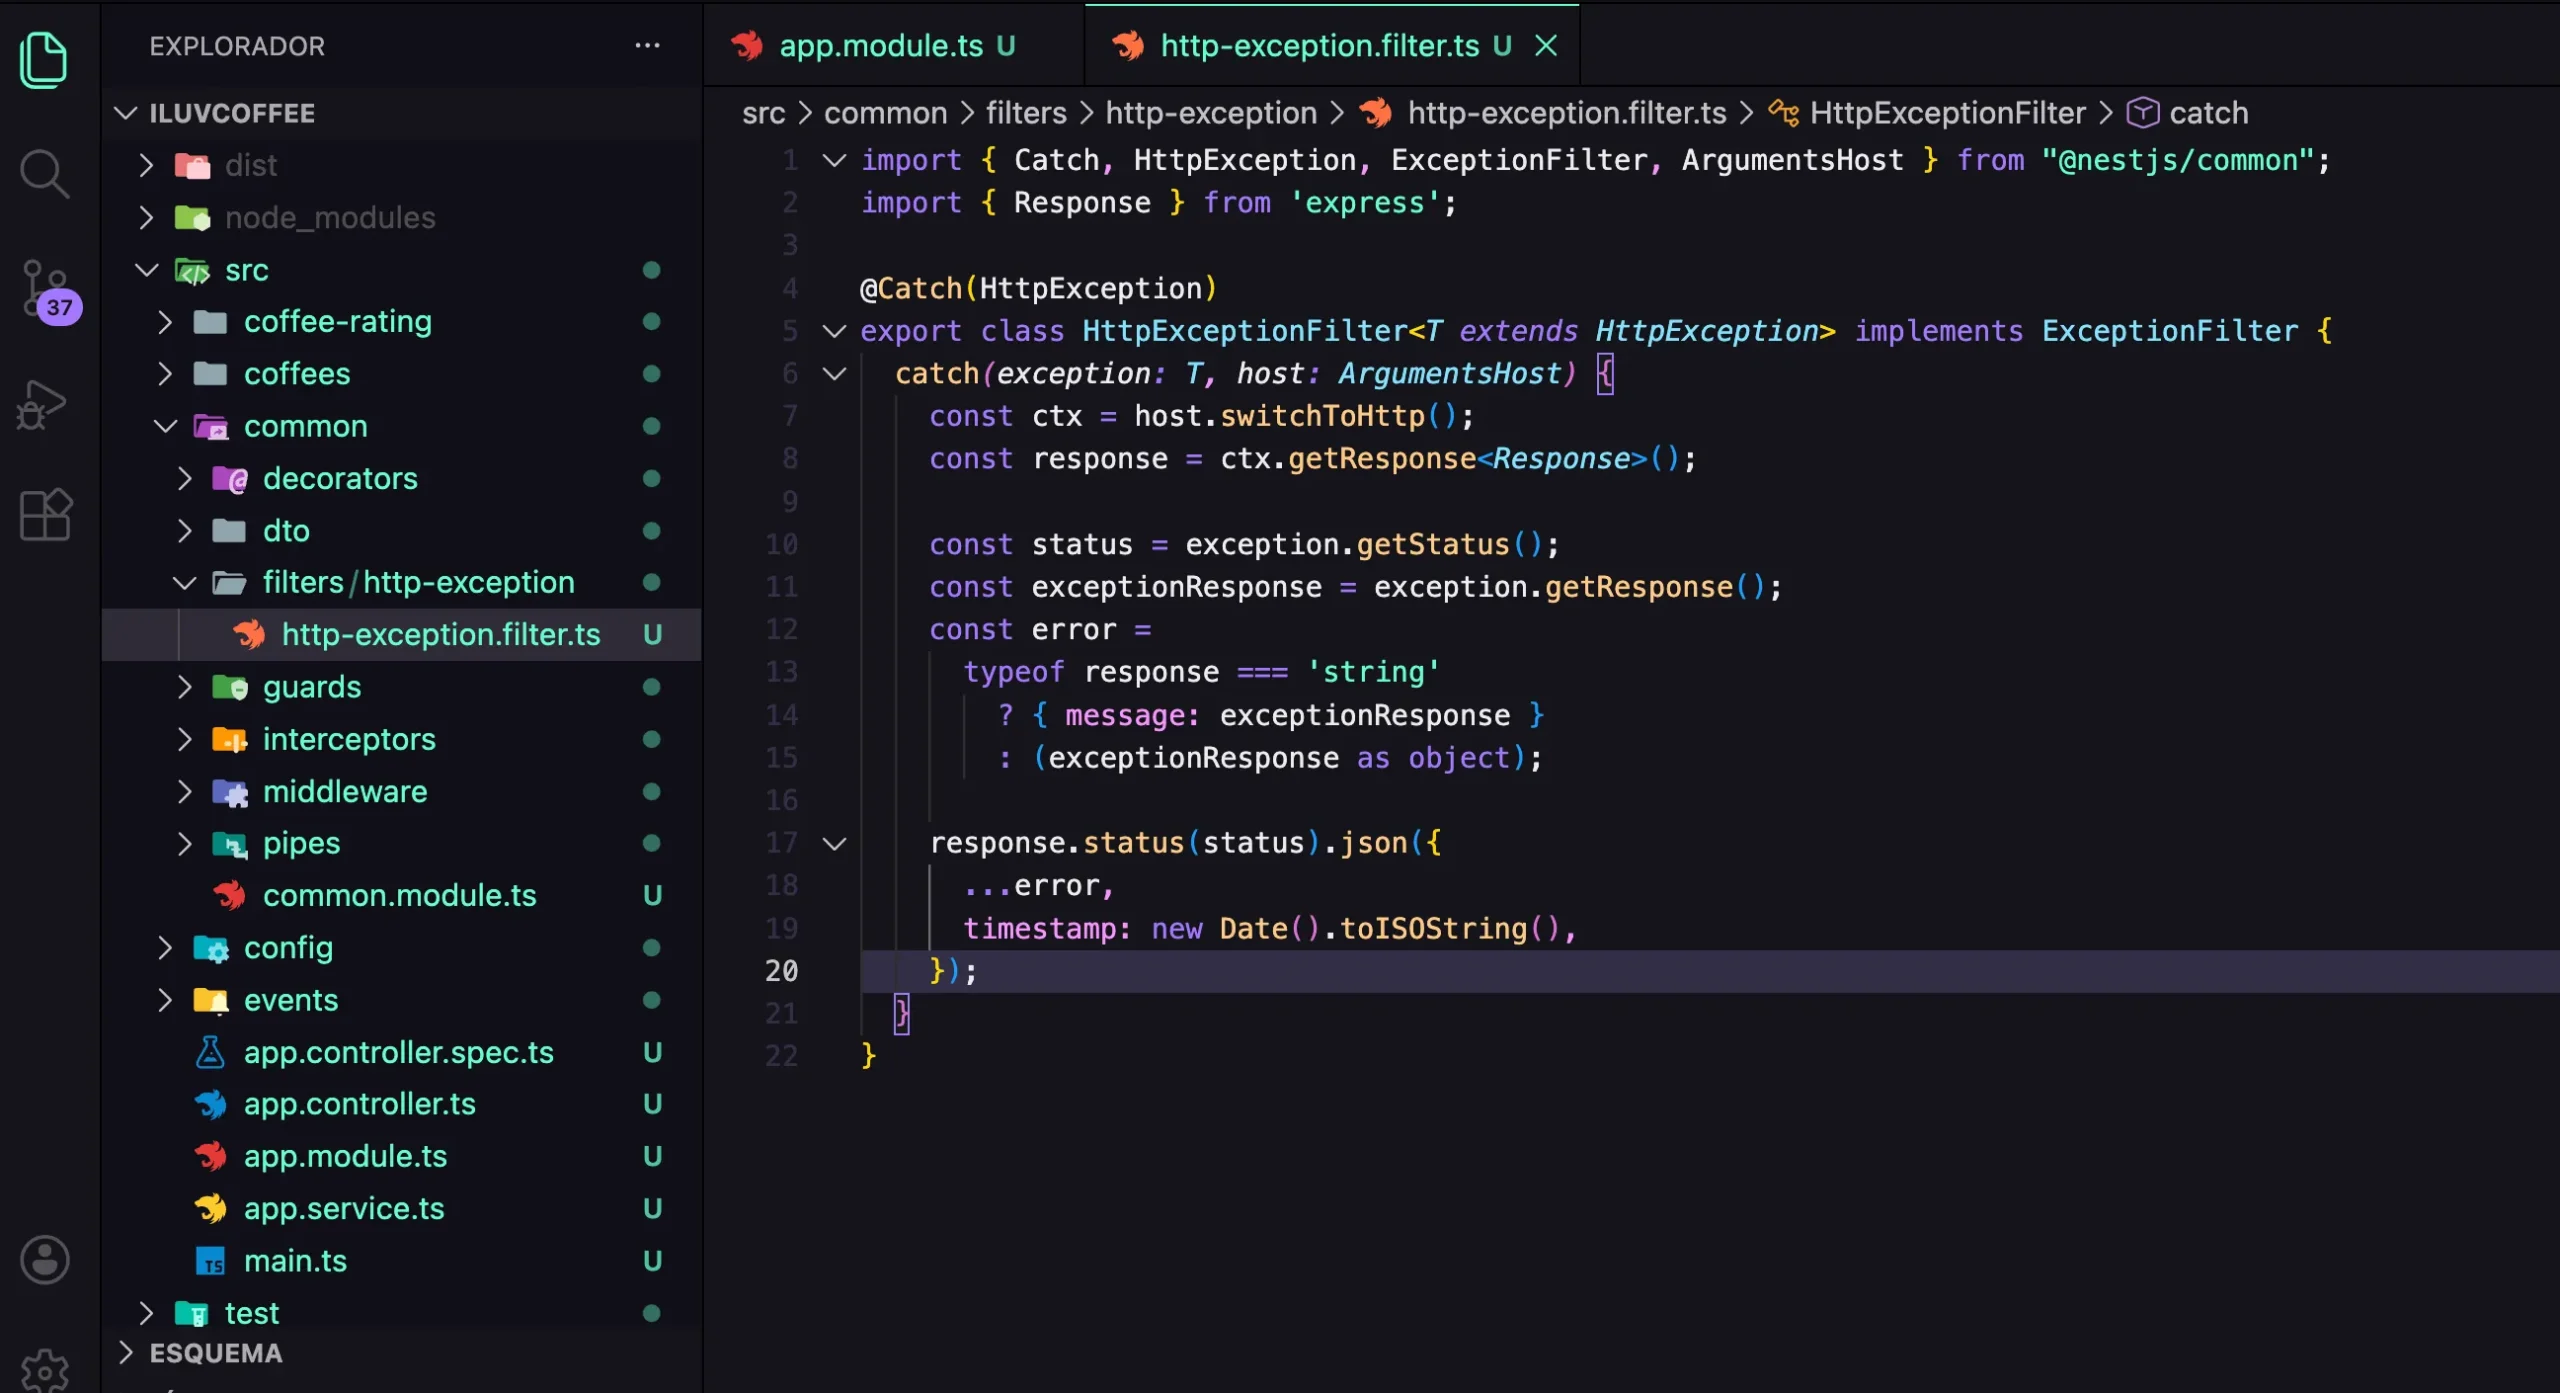Open app.service.ts from the explorer
Viewport: 2560px width, 1393px height.
[343, 1209]
